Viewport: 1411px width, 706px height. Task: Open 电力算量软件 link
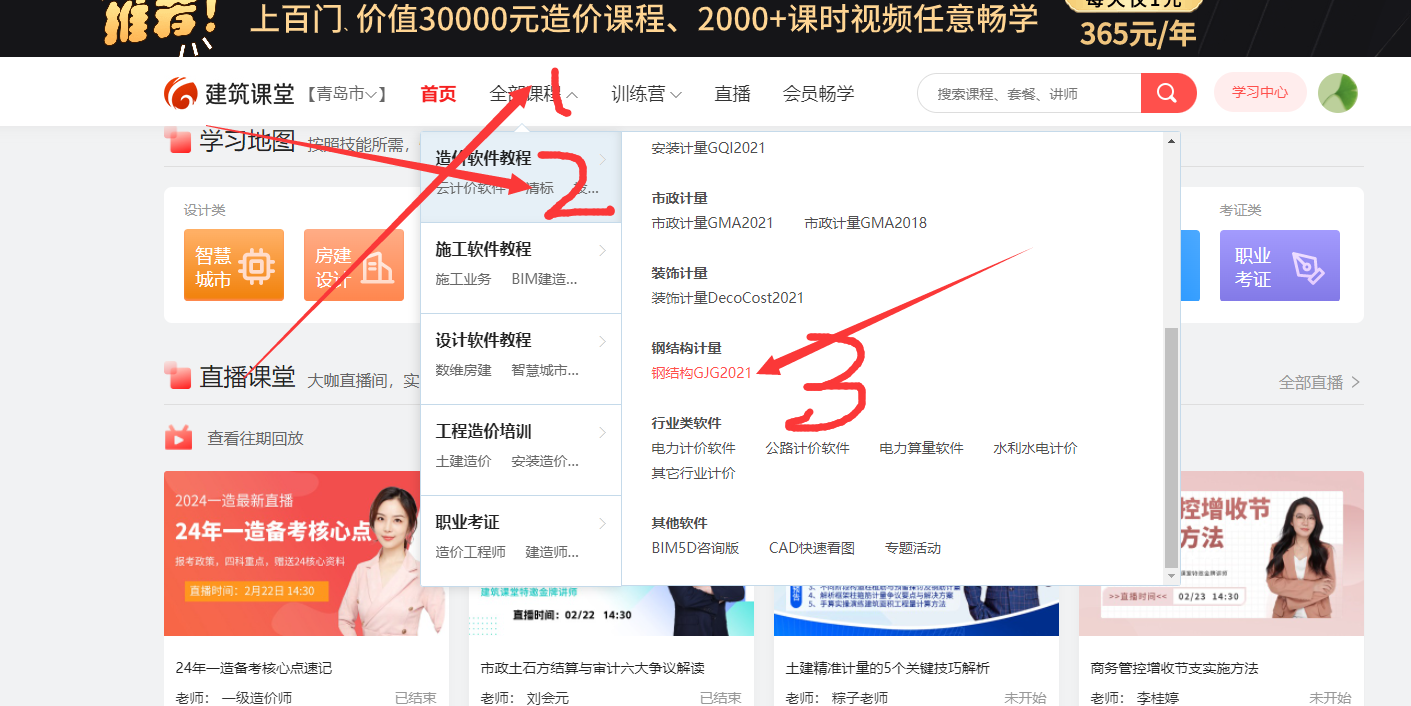921,448
